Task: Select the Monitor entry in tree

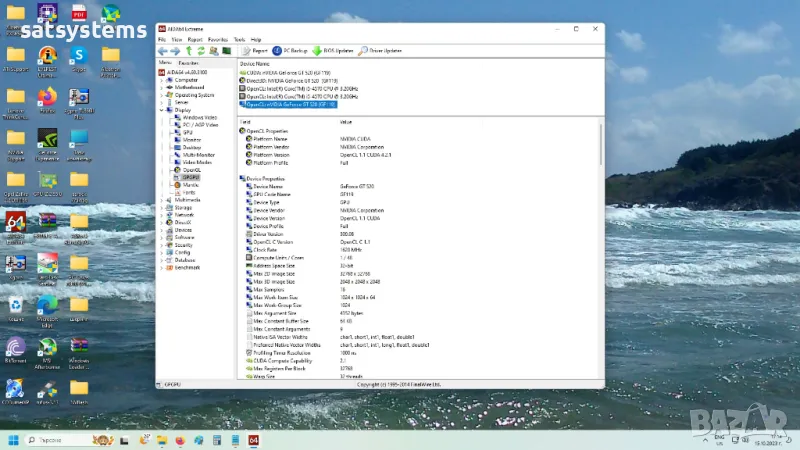Action: [x=192, y=139]
